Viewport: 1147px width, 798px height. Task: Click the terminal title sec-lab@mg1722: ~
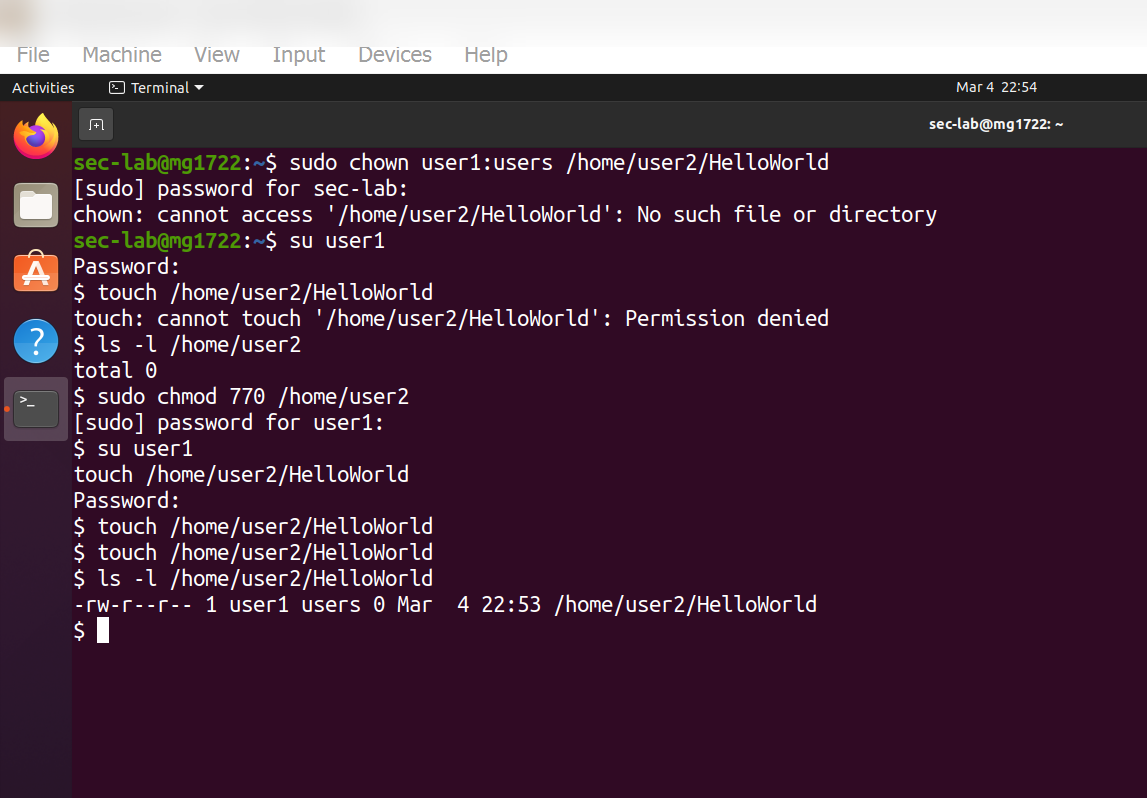pos(996,124)
